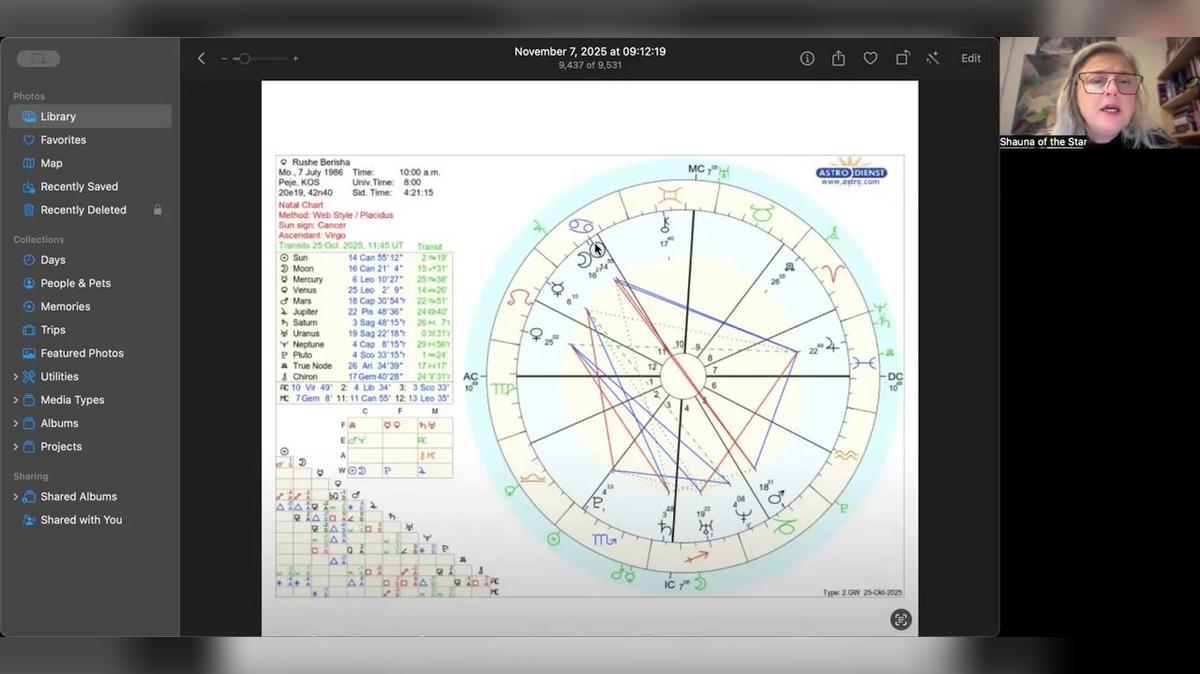Expand the Shared Albums group
This screenshot has width=1200, height=674.
(x=15, y=497)
